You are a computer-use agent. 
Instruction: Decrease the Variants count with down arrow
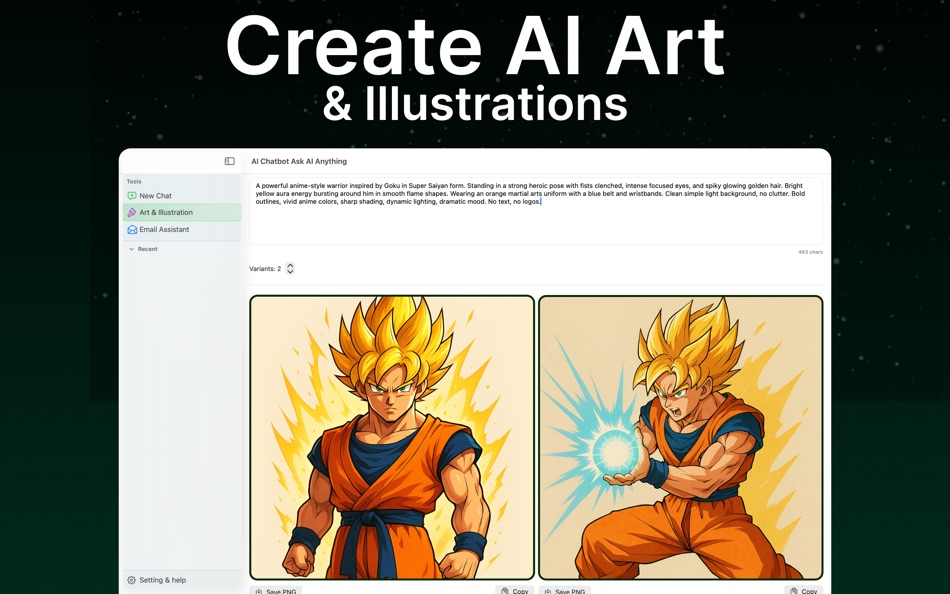[290, 272]
